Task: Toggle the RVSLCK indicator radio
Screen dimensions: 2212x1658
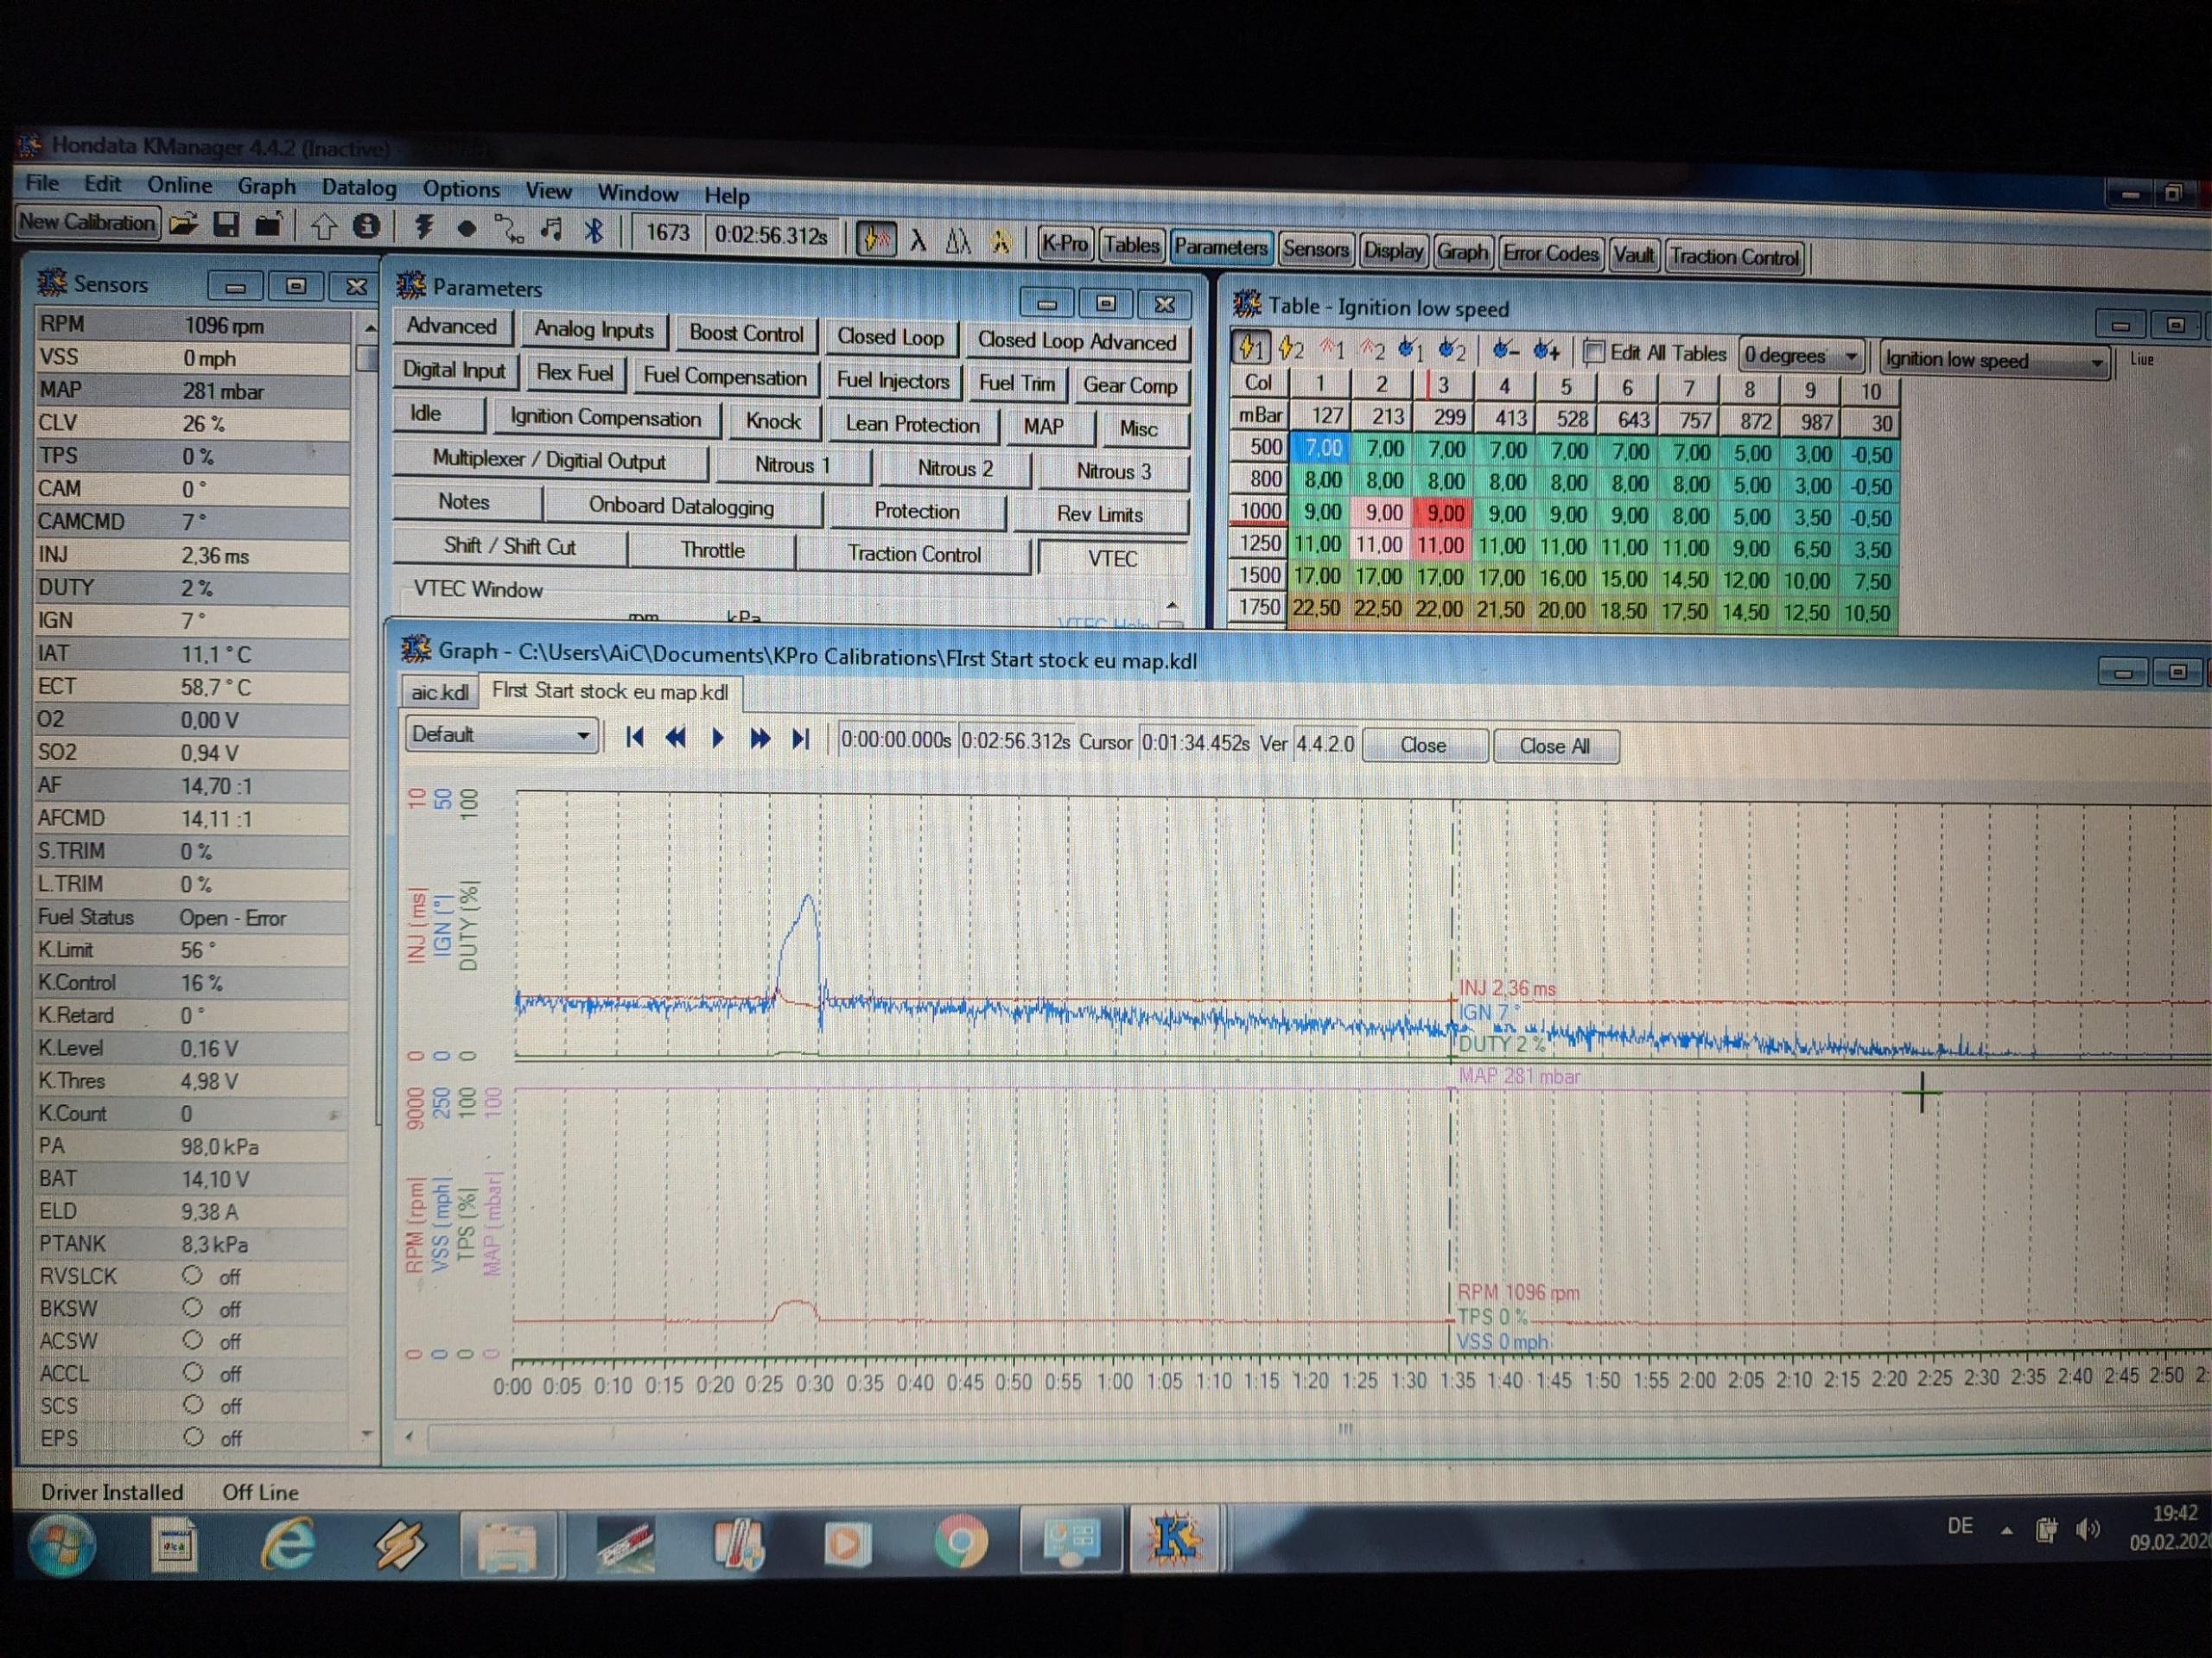Action: tap(193, 1275)
